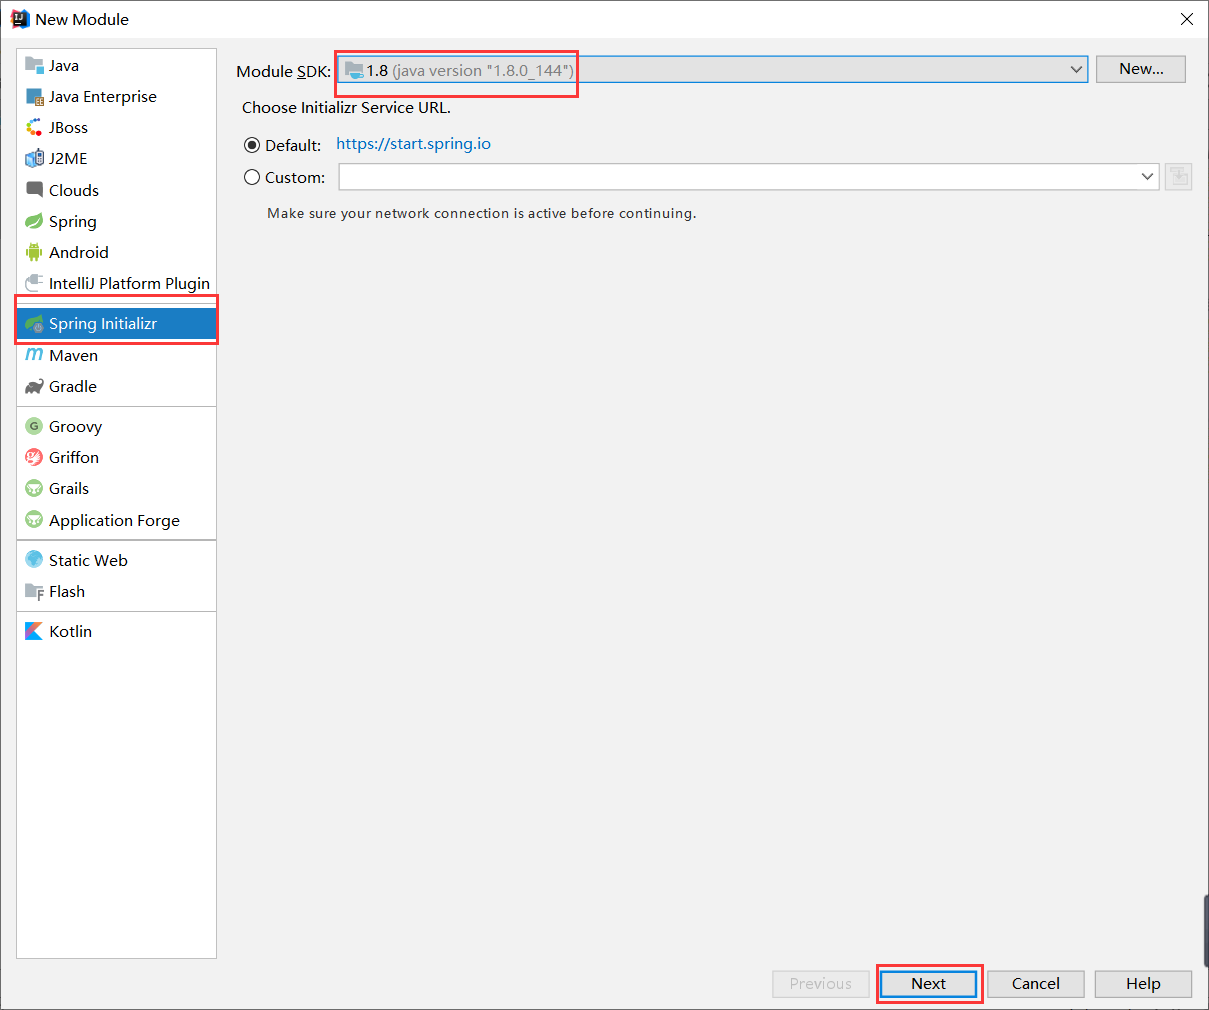The height and width of the screenshot is (1010, 1209).
Task: Select Gradle module type label
Action: [x=73, y=387]
